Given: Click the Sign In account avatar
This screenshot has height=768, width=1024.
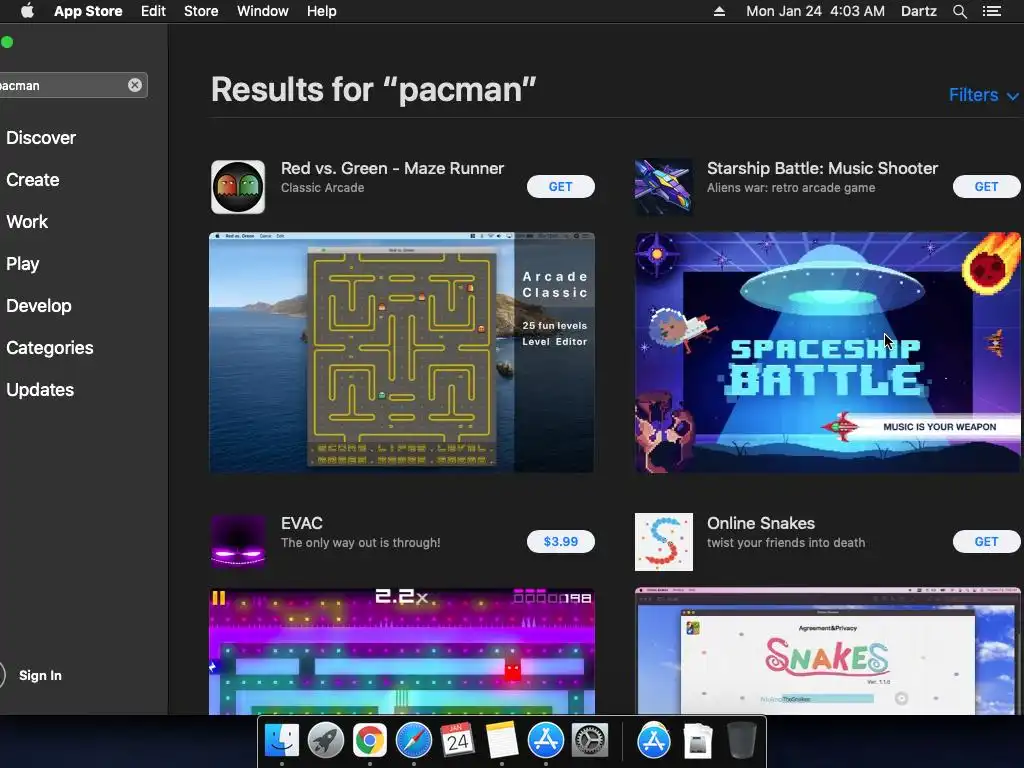Looking at the screenshot, I should (1, 675).
